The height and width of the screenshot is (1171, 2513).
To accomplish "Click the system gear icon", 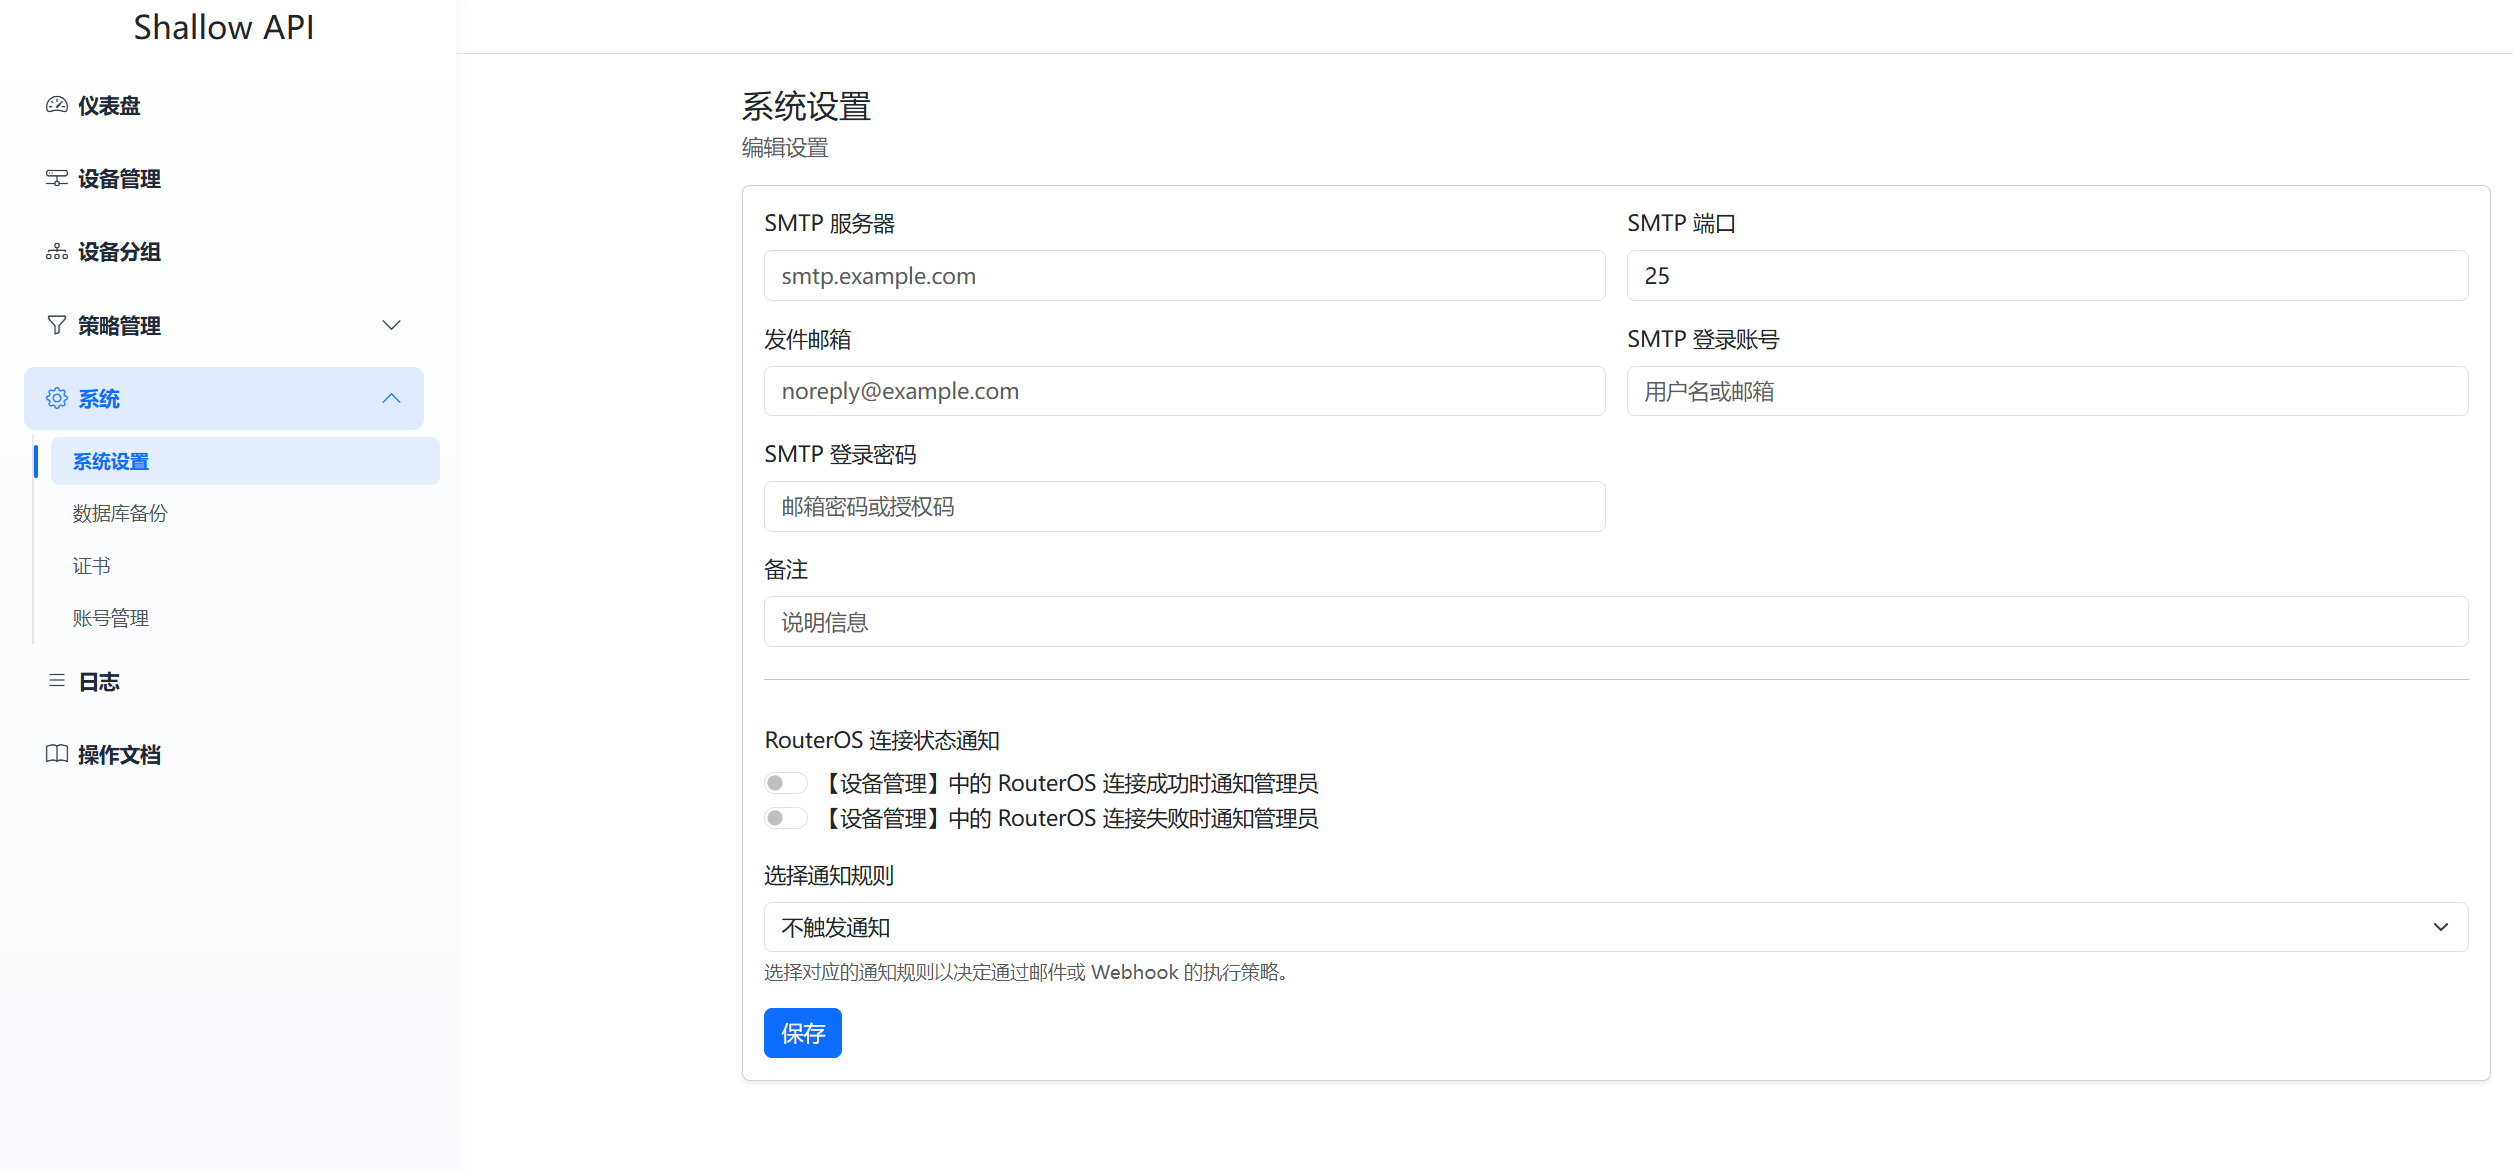I will (x=57, y=398).
